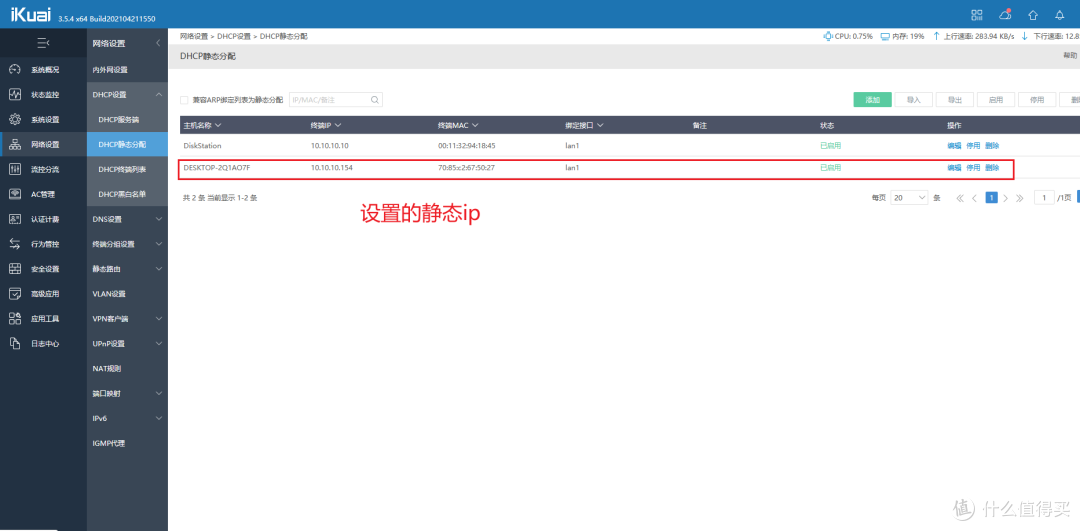
Task: Open NAT规则 menu item
Action: click(x=107, y=368)
